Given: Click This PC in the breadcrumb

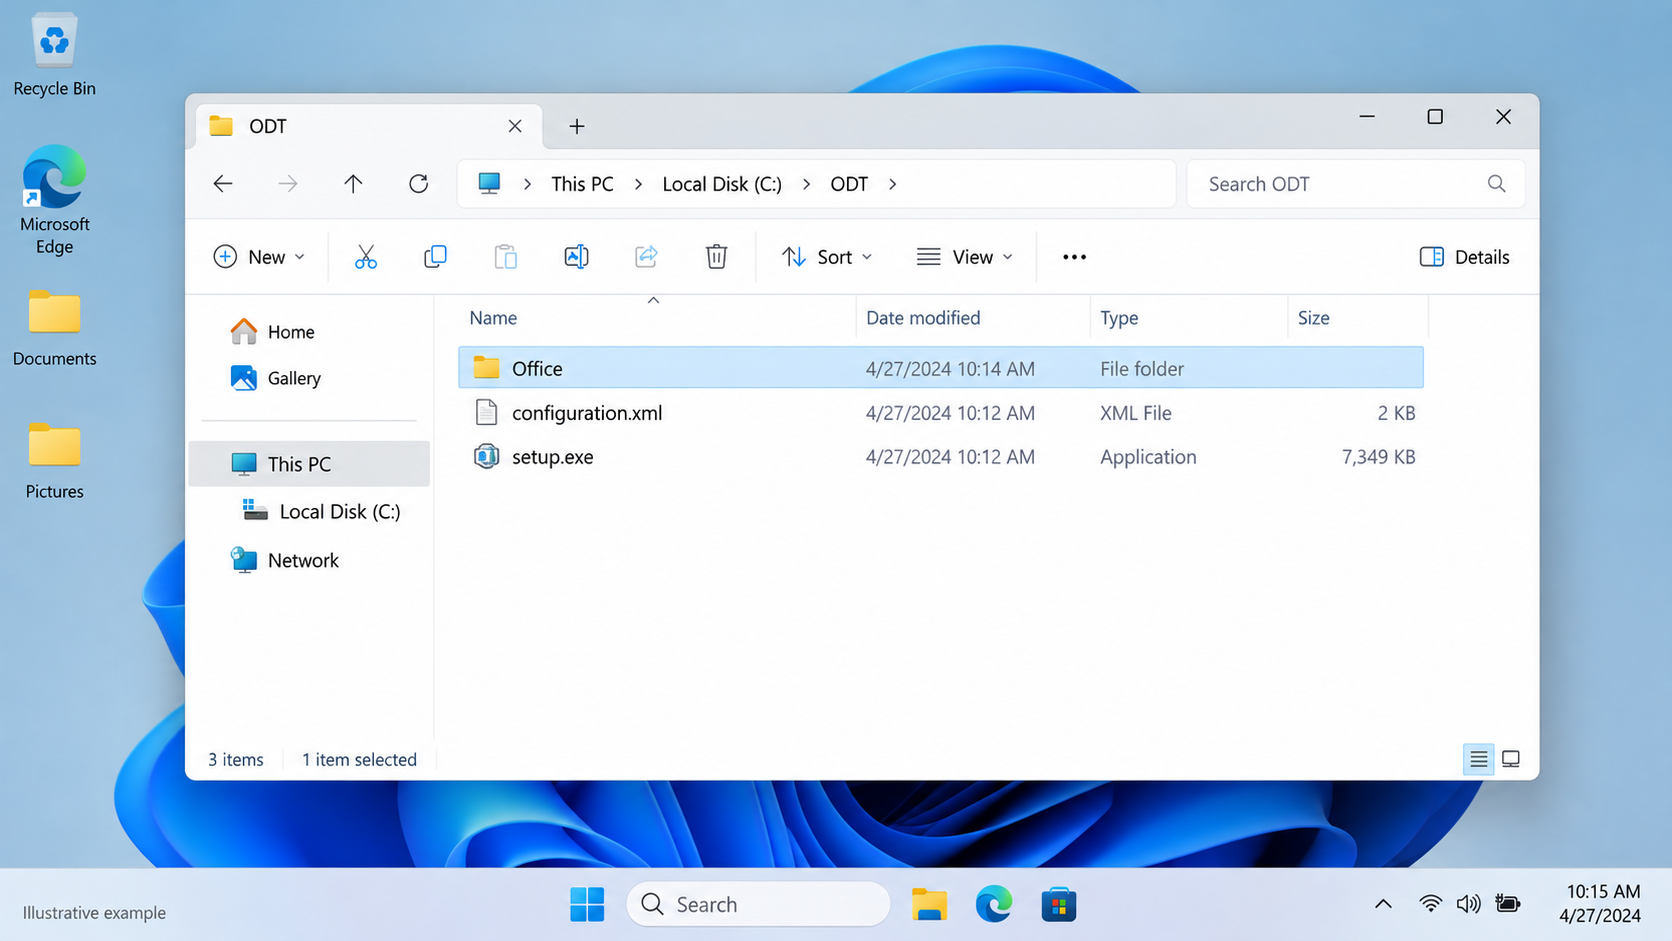Looking at the screenshot, I should click(582, 184).
